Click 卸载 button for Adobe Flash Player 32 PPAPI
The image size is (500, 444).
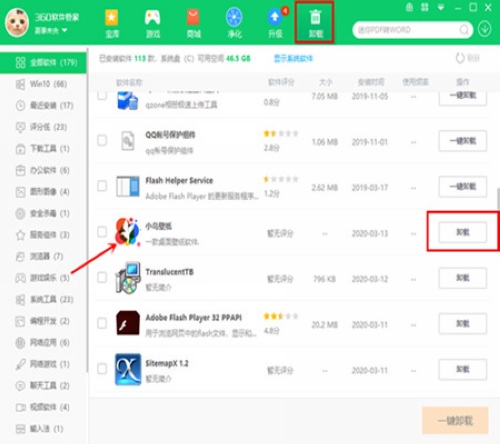463,324
